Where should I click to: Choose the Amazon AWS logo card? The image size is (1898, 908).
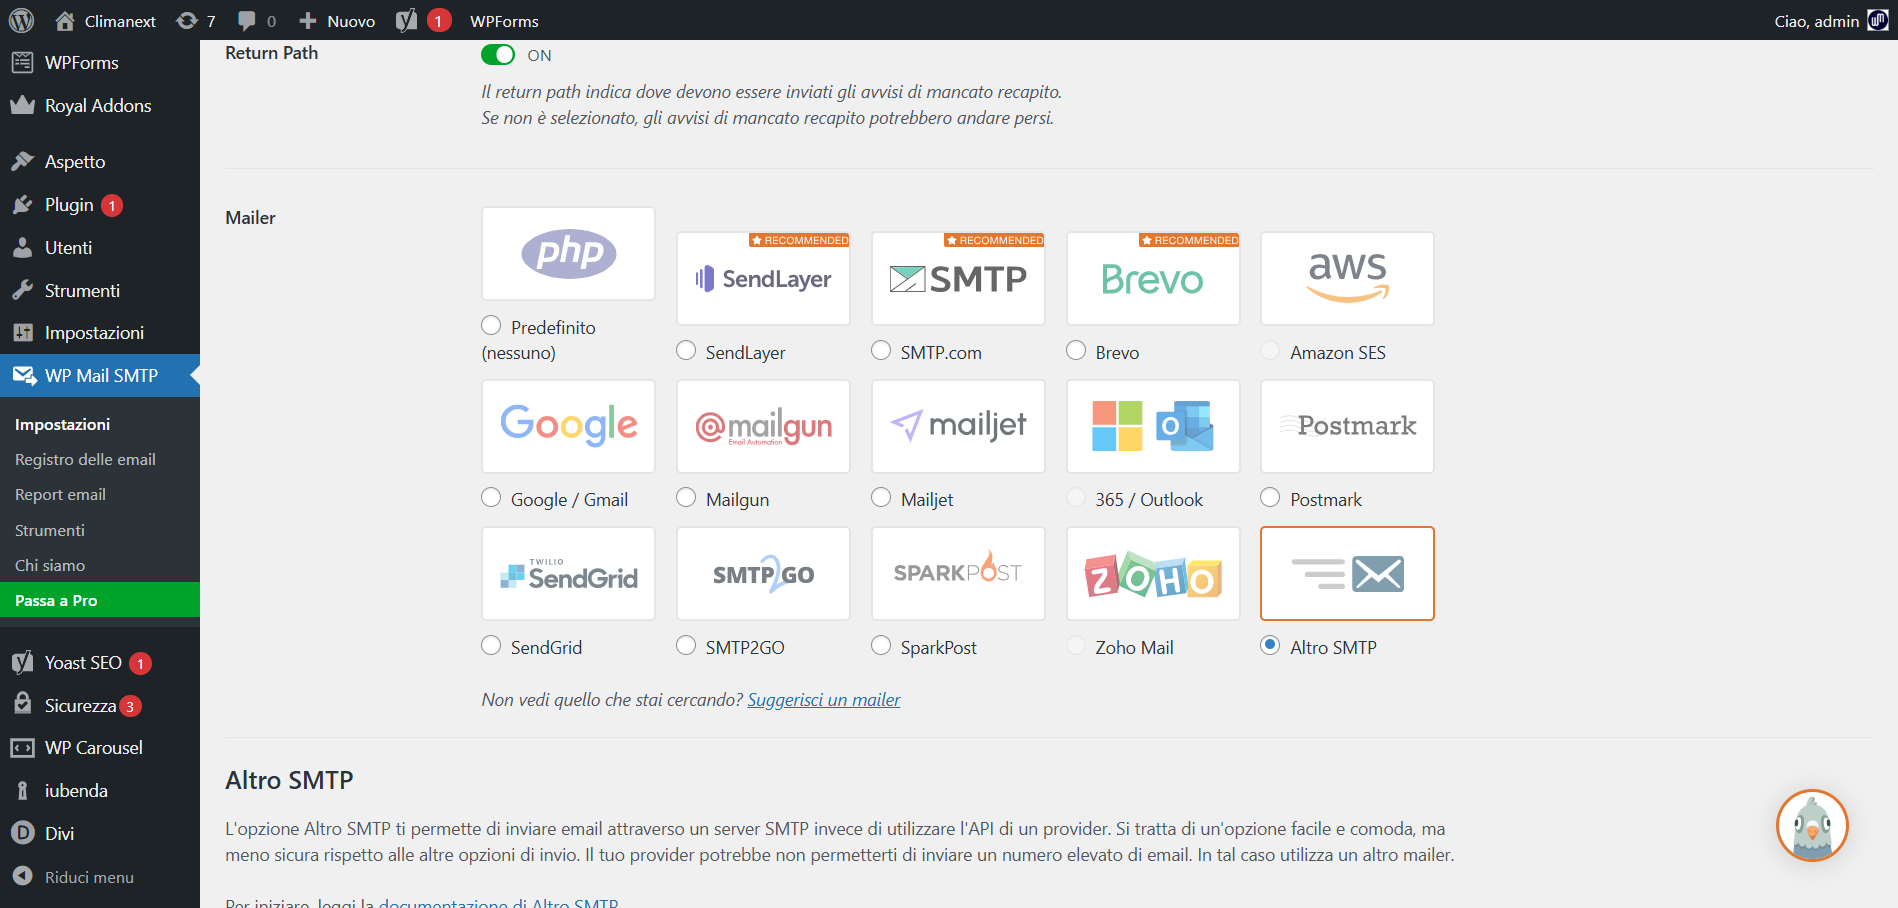pos(1347,278)
